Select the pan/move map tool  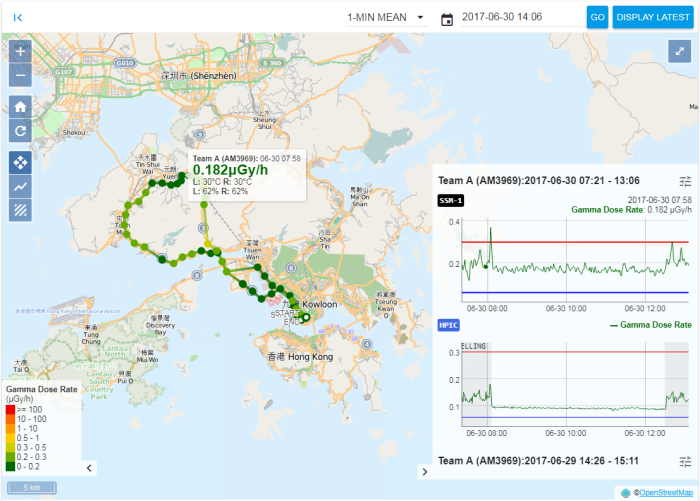20,163
